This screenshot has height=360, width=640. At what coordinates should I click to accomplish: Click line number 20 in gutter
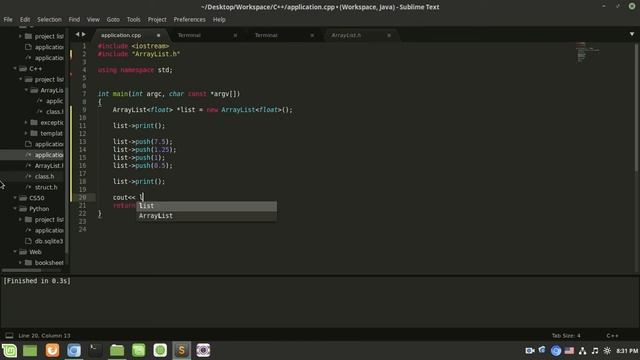click(x=82, y=197)
